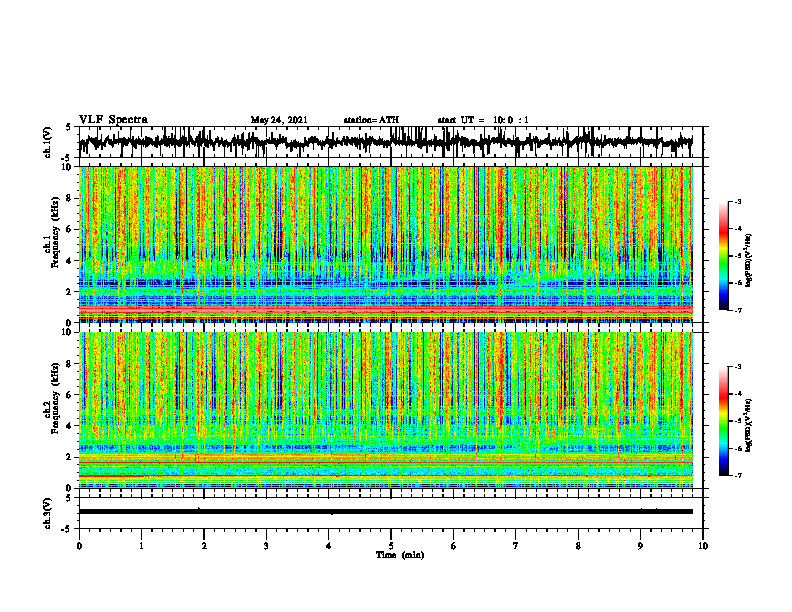792x612 pixels.
Task: Click the time-axis tick label 3
Action: click(x=266, y=546)
